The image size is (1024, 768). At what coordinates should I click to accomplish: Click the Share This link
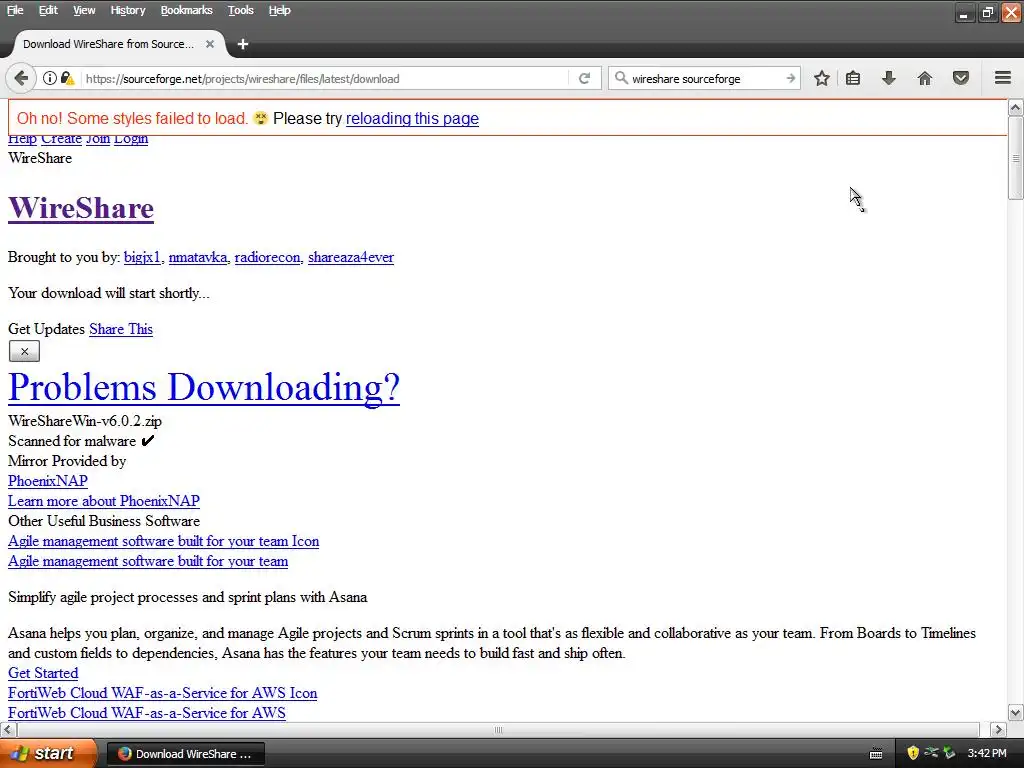[121, 329]
